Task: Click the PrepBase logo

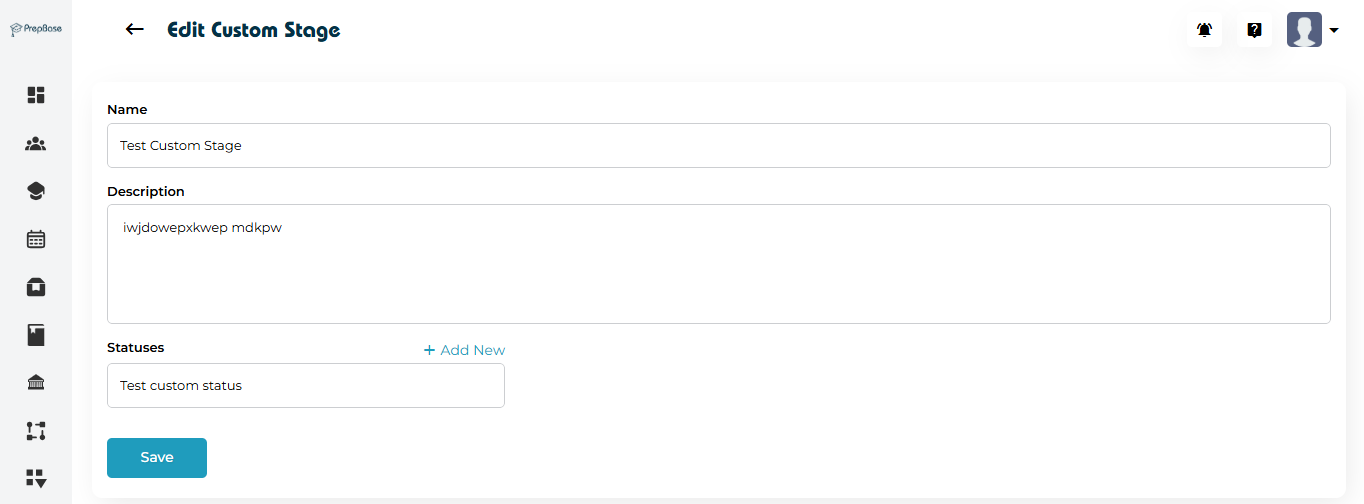Action: (x=36, y=29)
